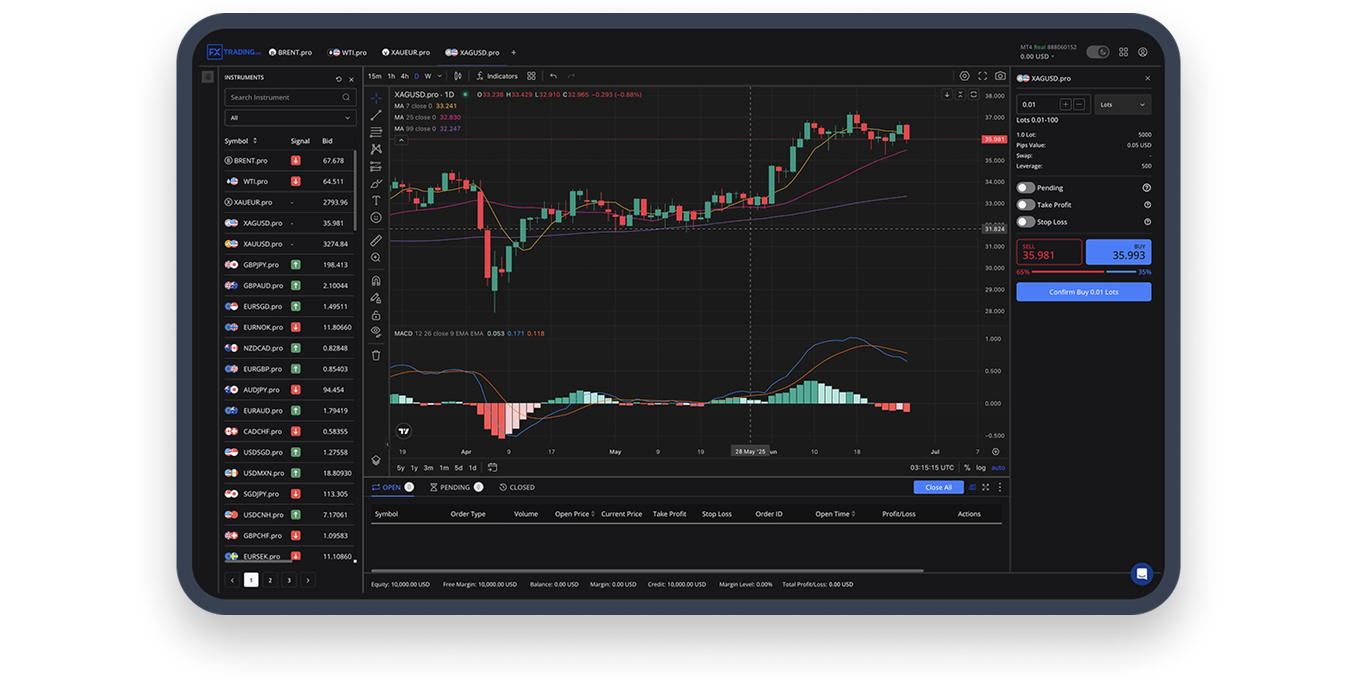Open the candlestick chart type selector
The height and width of the screenshot is (678, 1357).
(x=458, y=76)
